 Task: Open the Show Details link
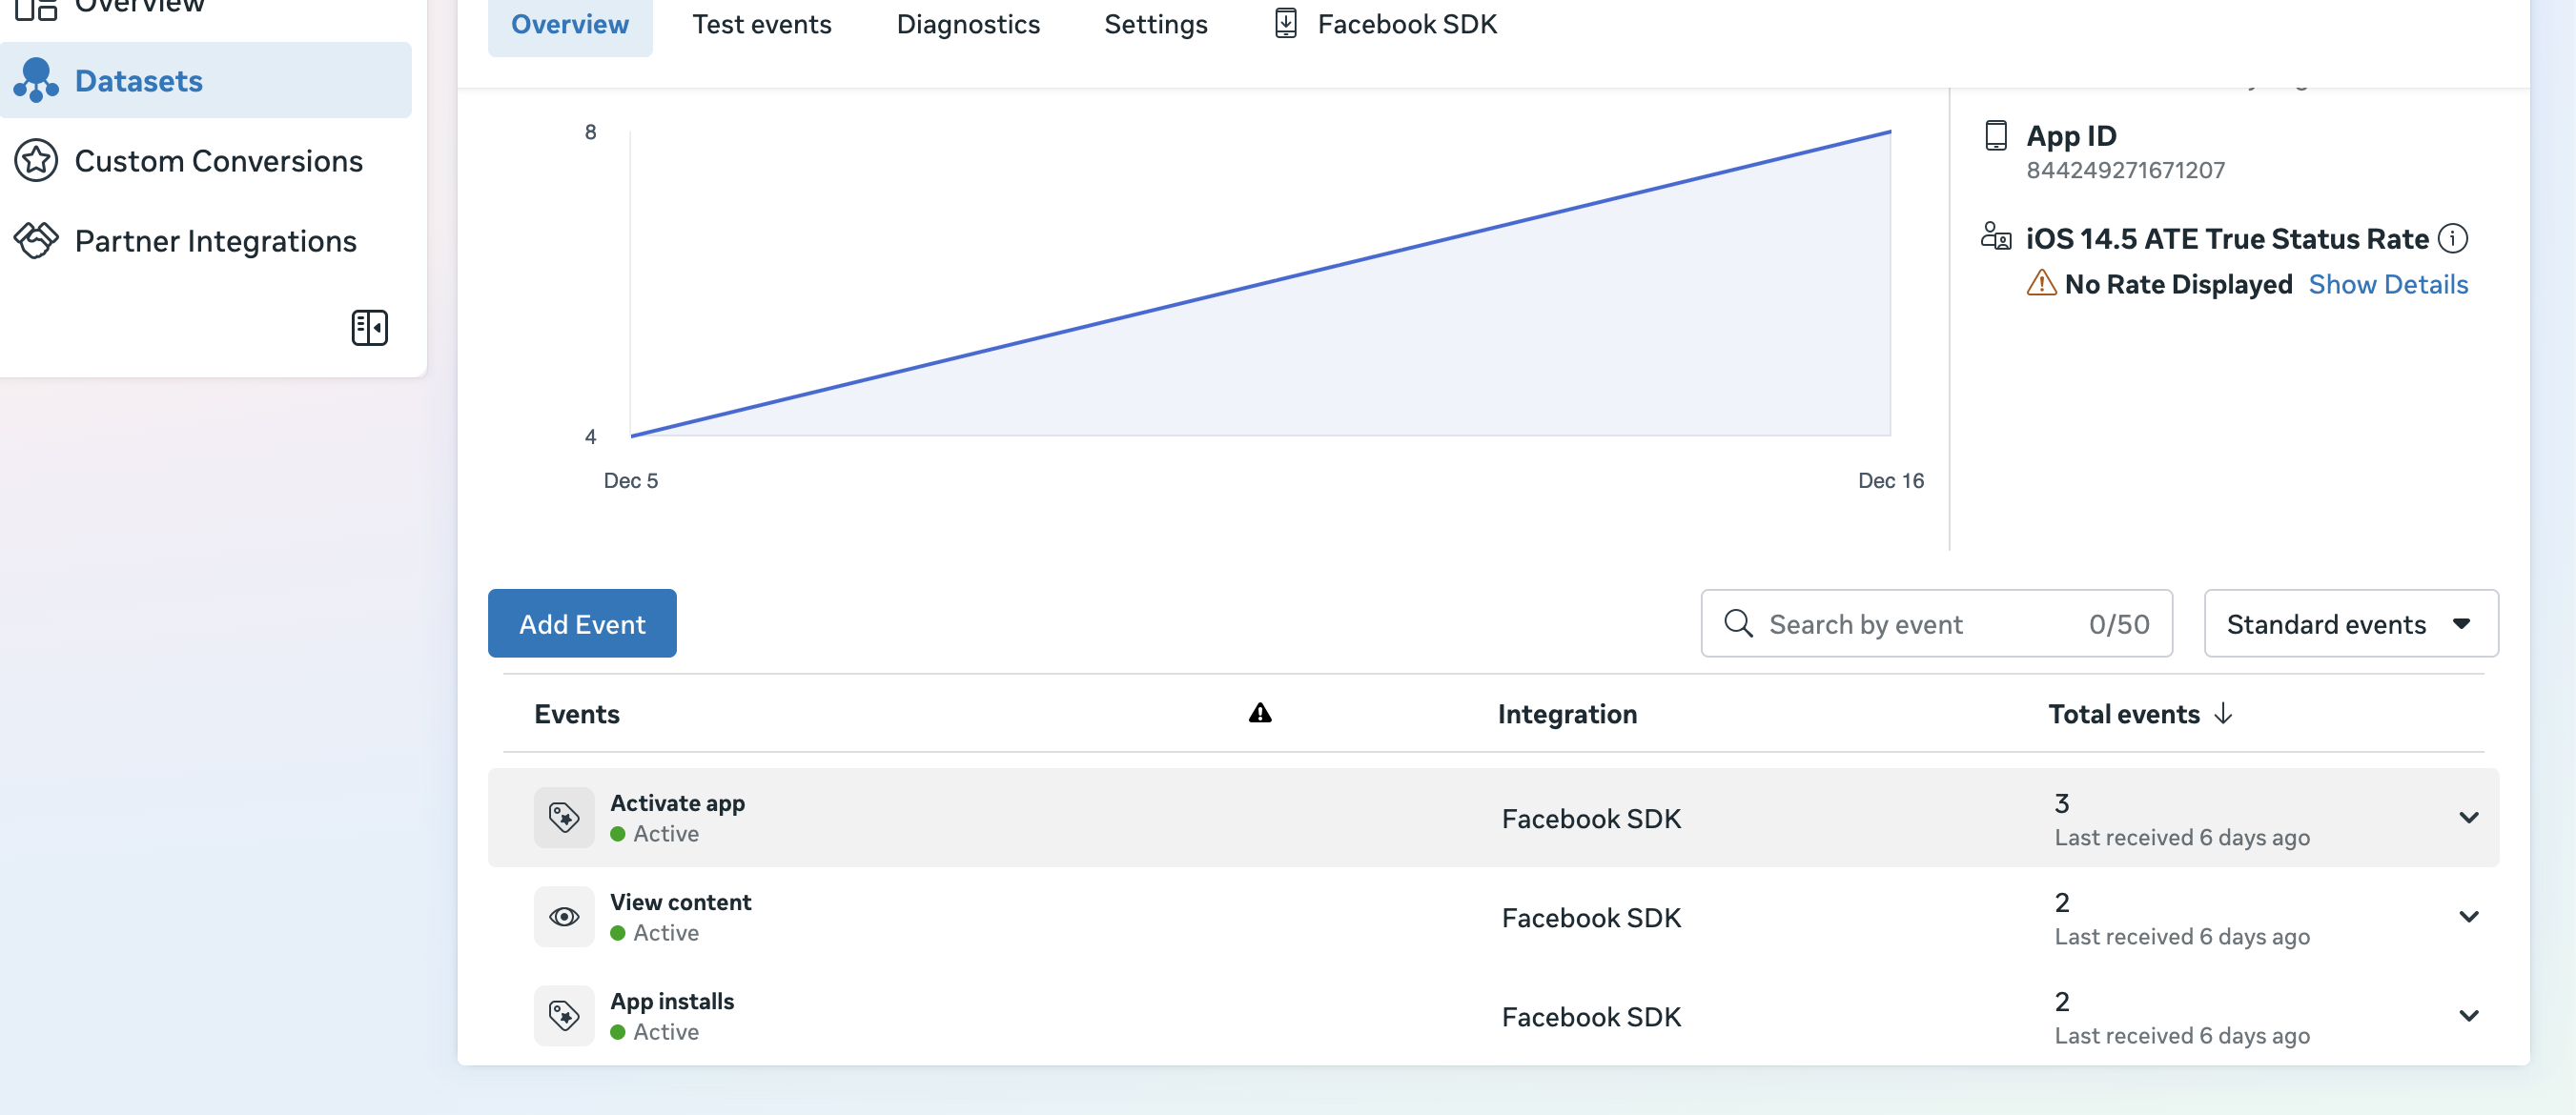[2388, 284]
